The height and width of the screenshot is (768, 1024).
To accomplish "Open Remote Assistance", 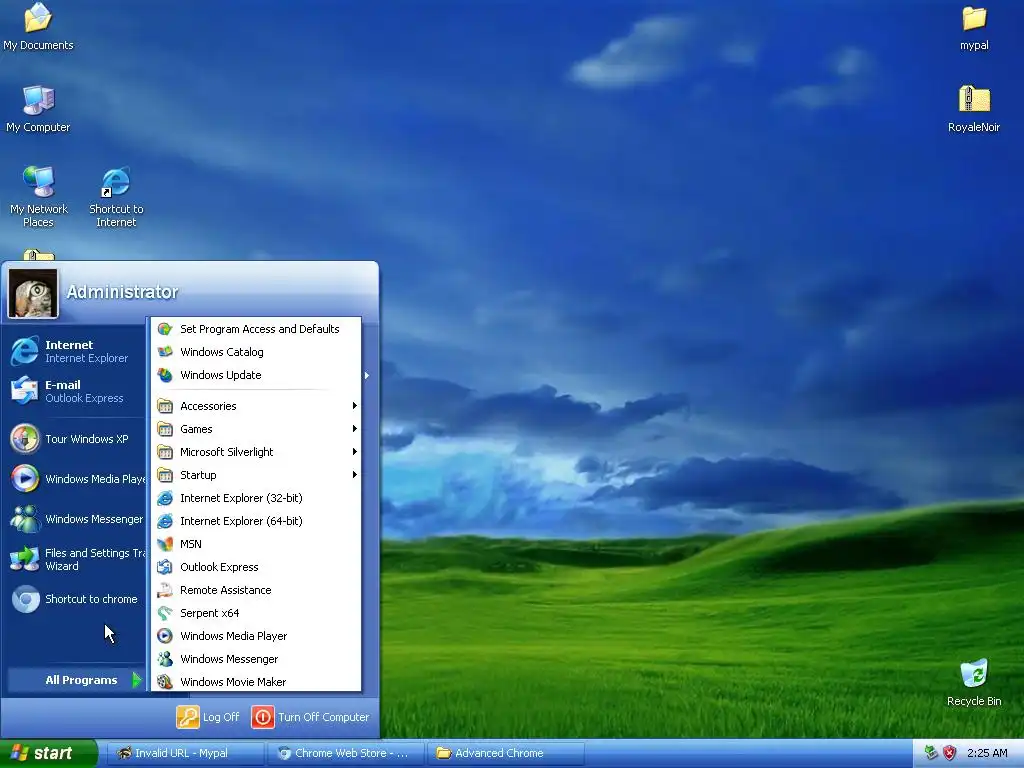I will pos(256,590).
